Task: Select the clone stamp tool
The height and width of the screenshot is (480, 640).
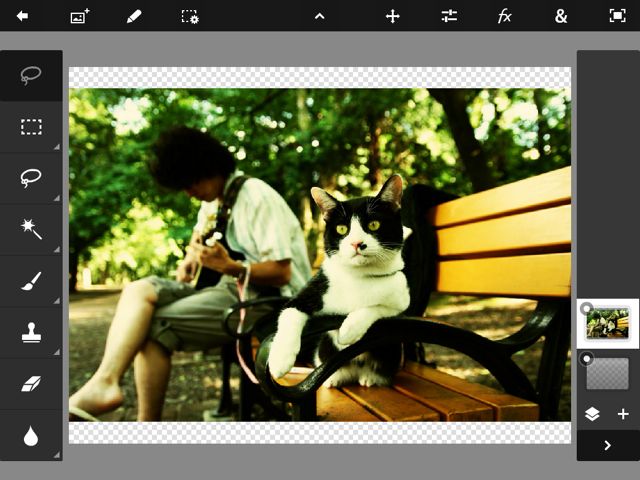Action: (x=31, y=333)
